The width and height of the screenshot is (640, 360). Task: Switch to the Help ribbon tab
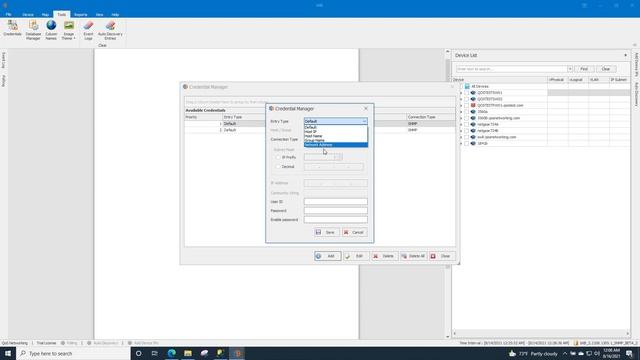click(x=115, y=14)
